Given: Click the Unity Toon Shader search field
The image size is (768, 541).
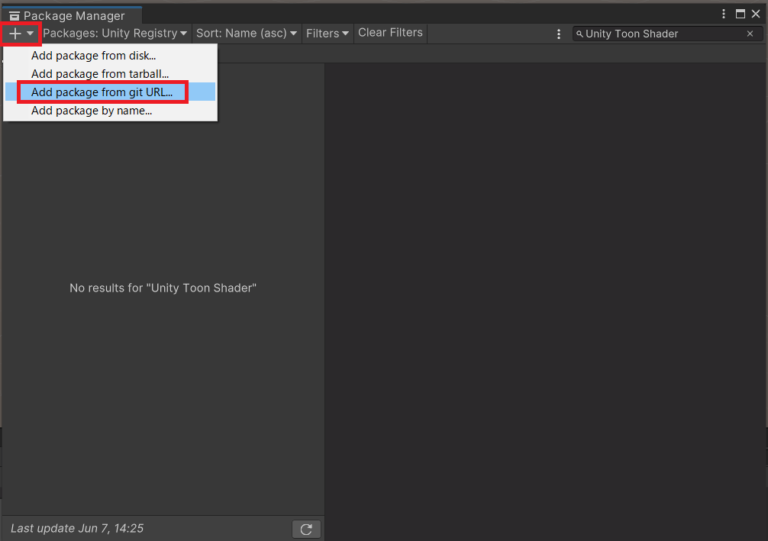Looking at the screenshot, I should pyautogui.click(x=660, y=34).
